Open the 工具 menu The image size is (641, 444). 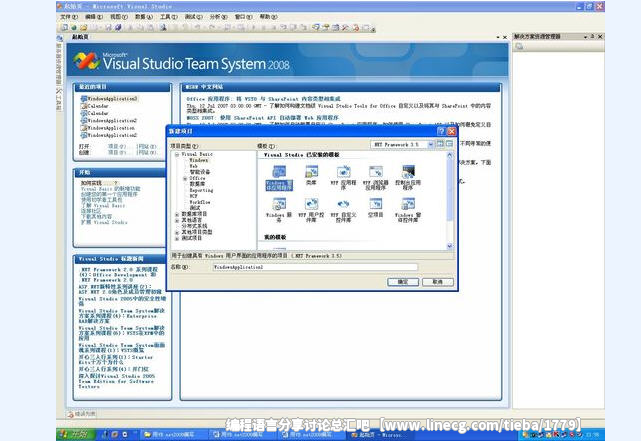click(168, 17)
